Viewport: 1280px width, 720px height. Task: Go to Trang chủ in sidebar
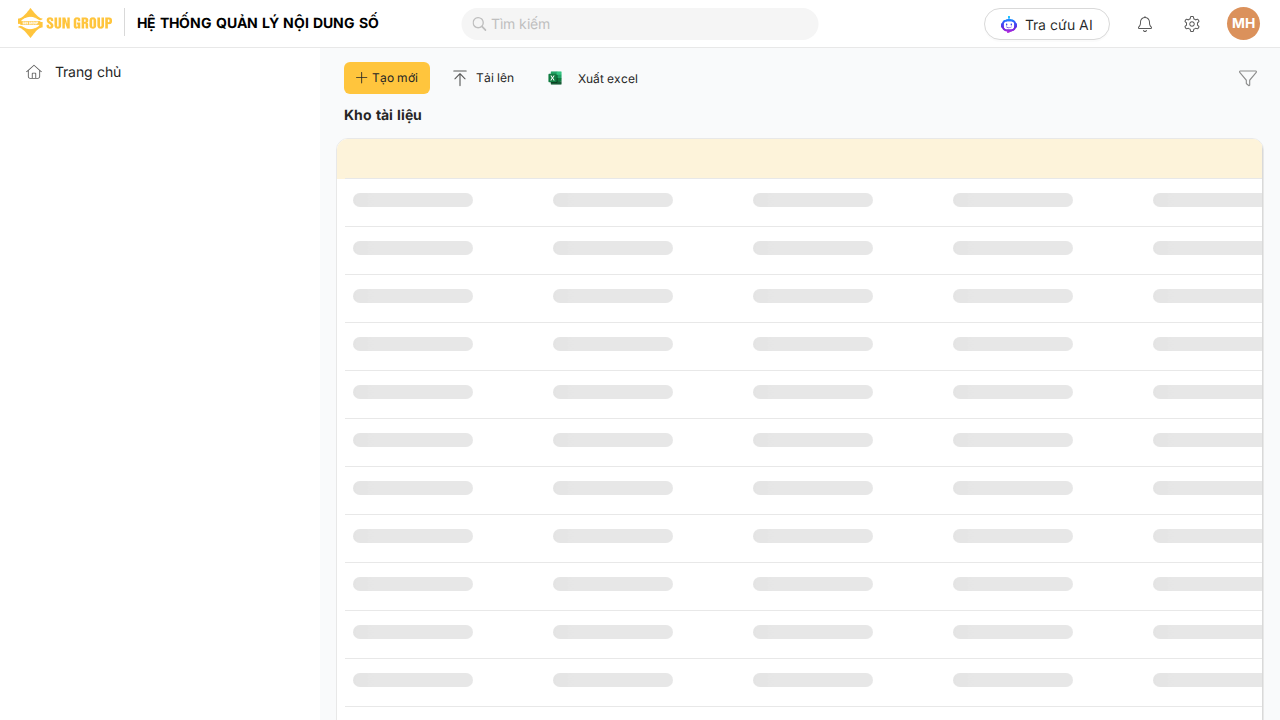(x=88, y=72)
